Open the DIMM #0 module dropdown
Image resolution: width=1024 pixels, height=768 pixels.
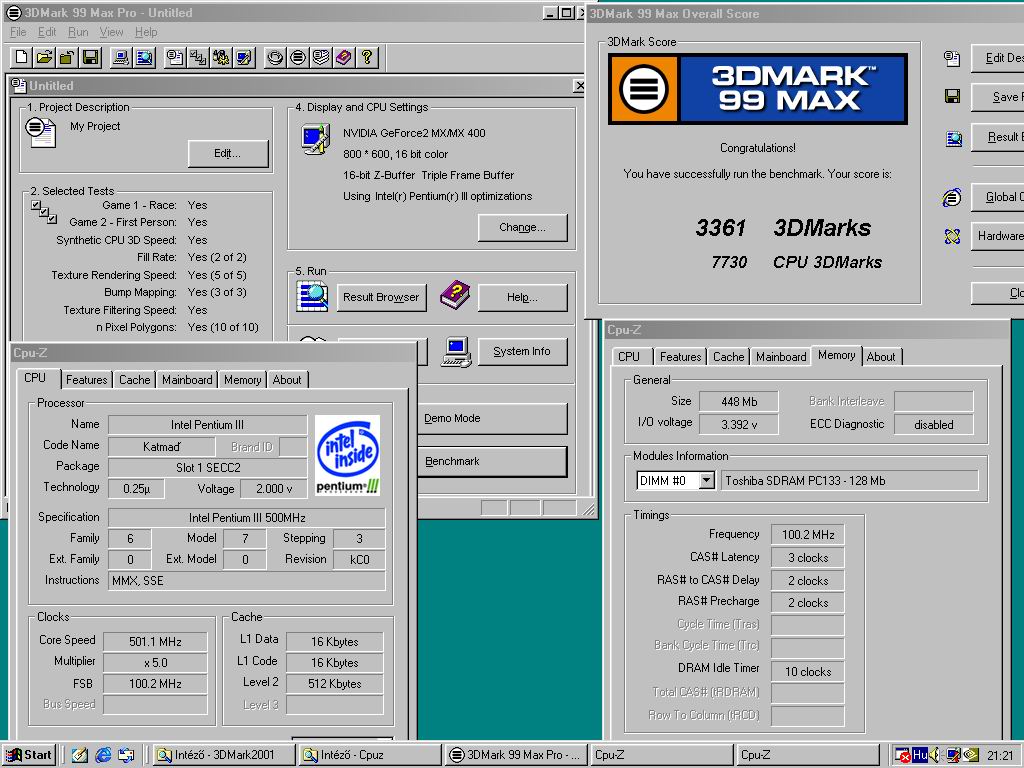pyautogui.click(x=706, y=481)
